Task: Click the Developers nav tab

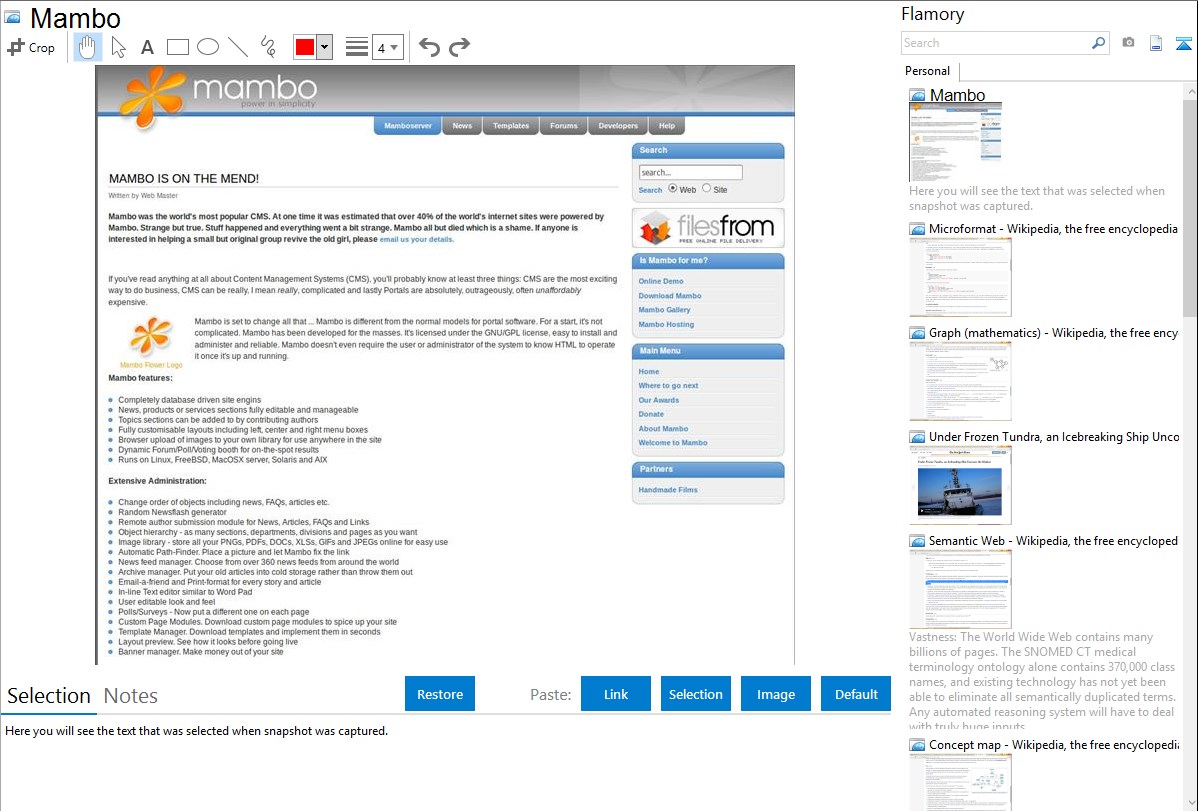Action: tap(618, 125)
